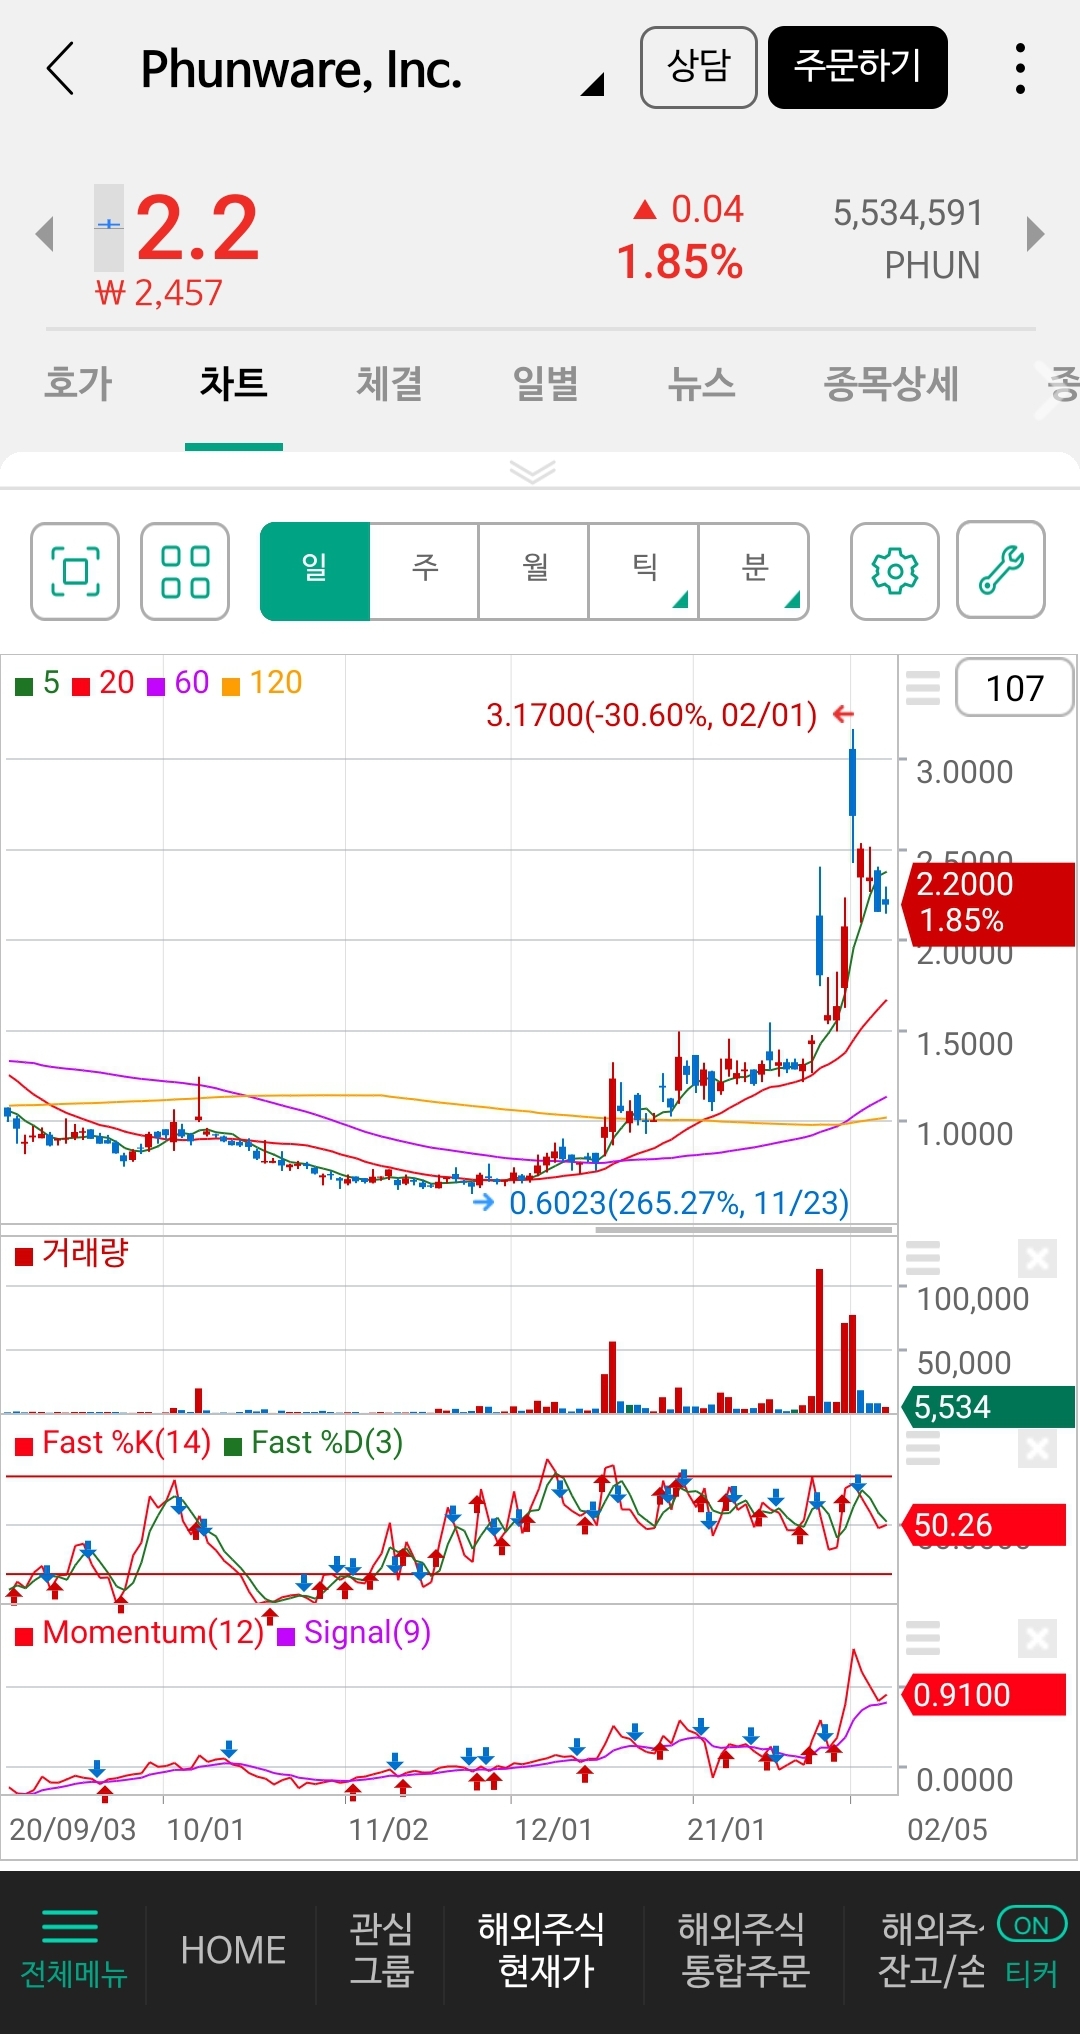Viewport: 1080px width, 2034px height.
Task: Tap the low marker 0.6023(265.27%, 11/23)
Action: pyautogui.click(x=679, y=1203)
